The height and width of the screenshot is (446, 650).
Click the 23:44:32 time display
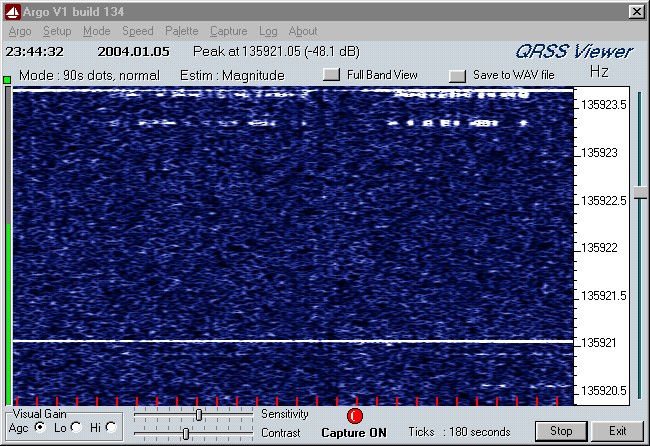point(35,52)
